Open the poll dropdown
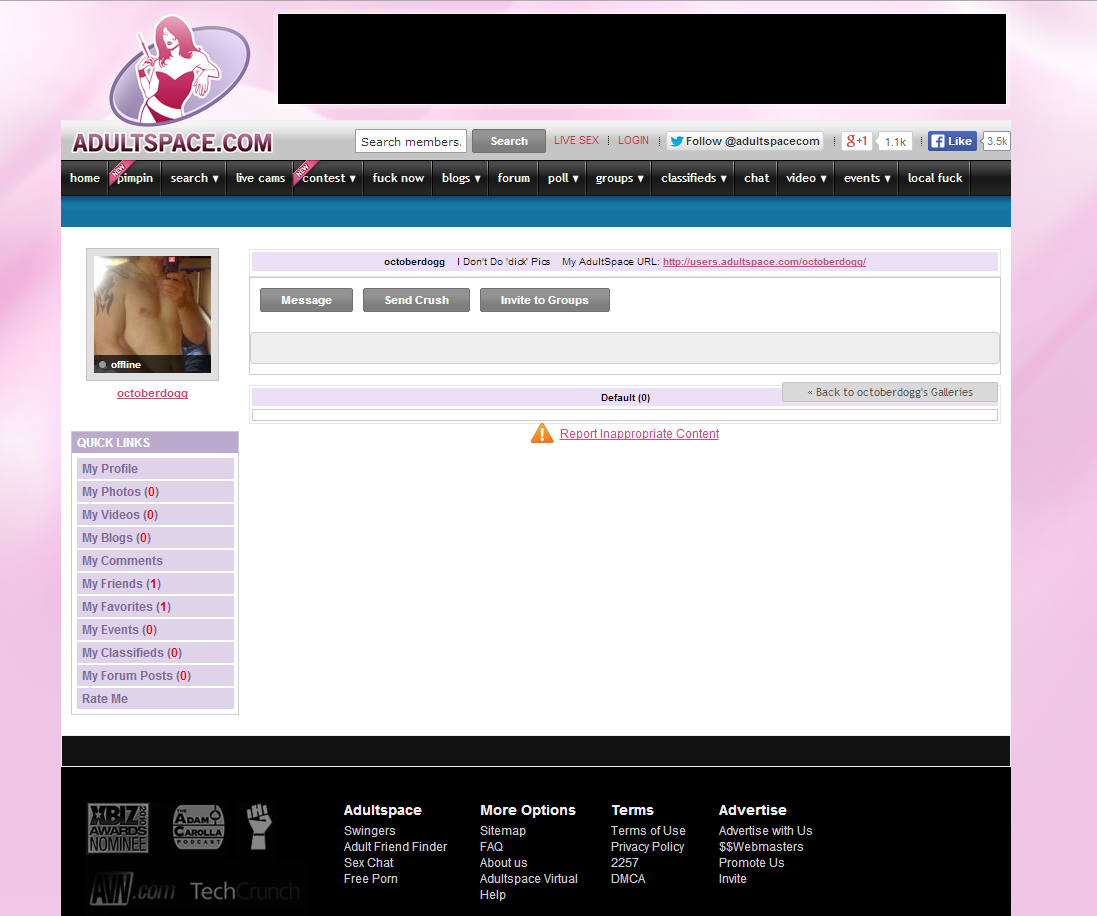Screen dimensions: 1097x916 562,178
